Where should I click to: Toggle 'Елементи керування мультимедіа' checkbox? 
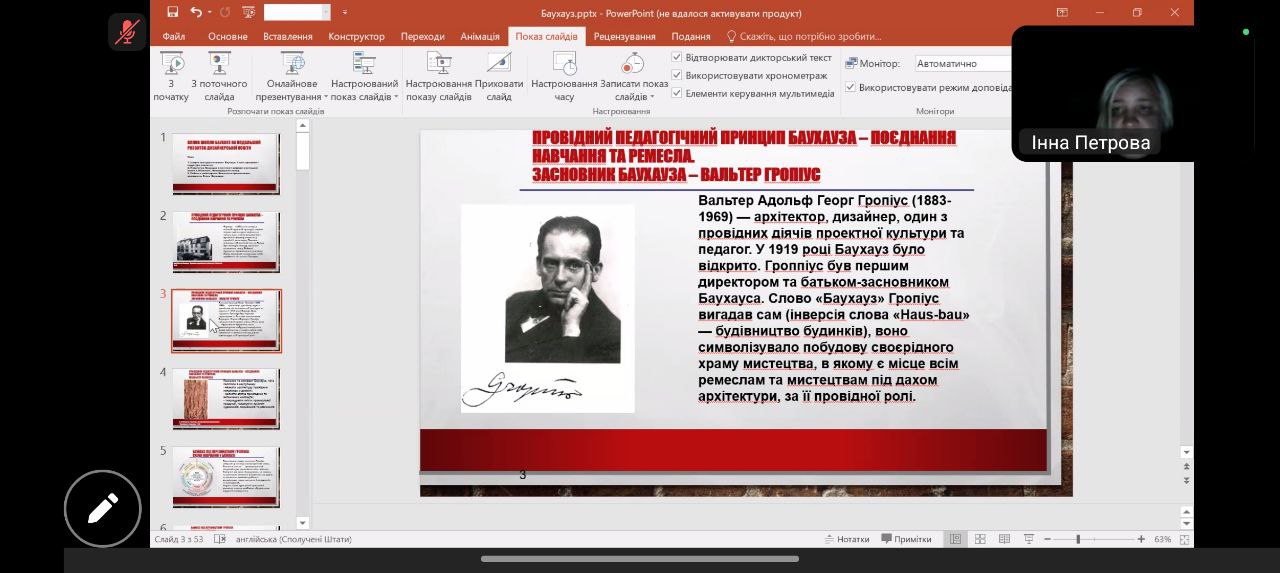677,93
